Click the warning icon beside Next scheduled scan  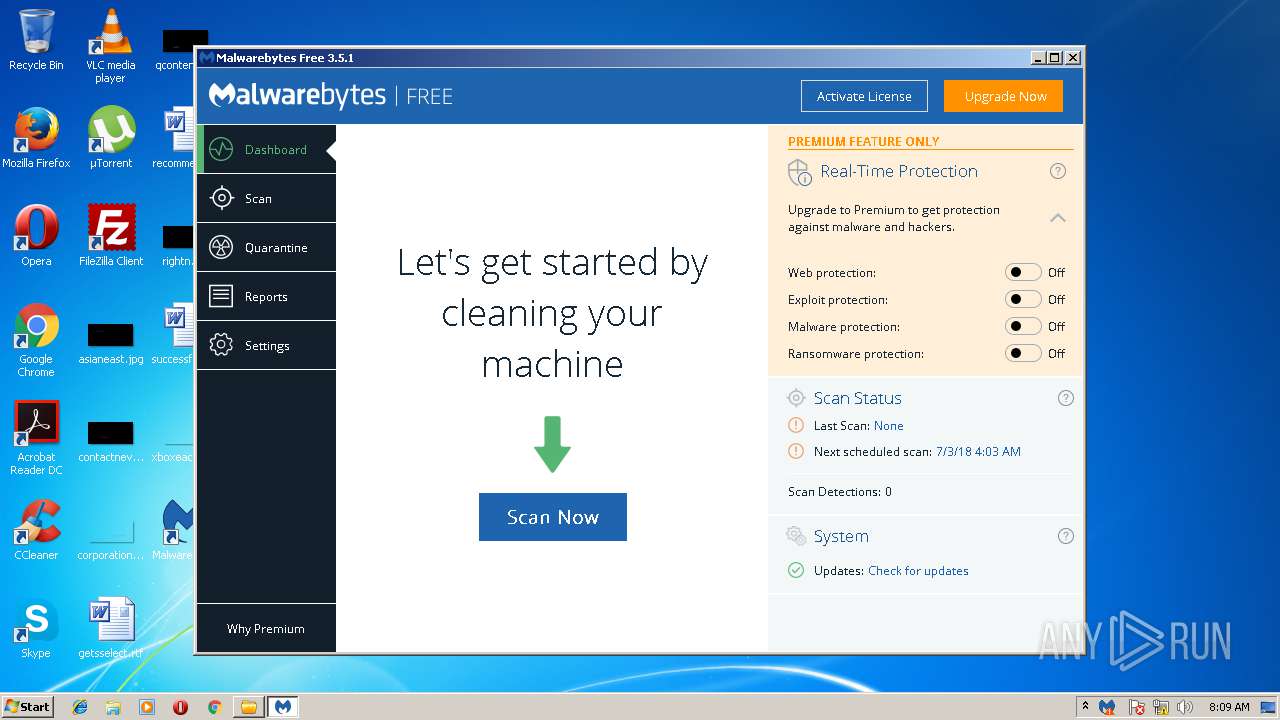(796, 452)
